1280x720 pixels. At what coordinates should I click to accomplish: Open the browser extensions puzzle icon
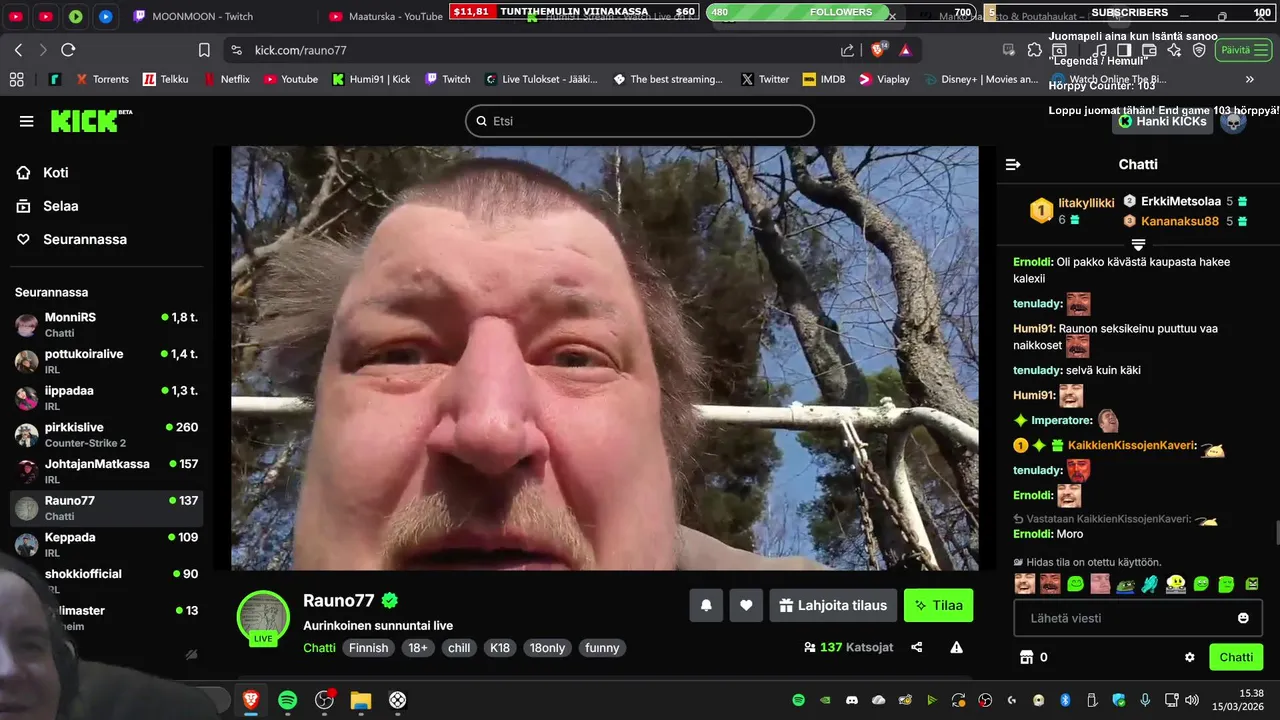click(1034, 50)
